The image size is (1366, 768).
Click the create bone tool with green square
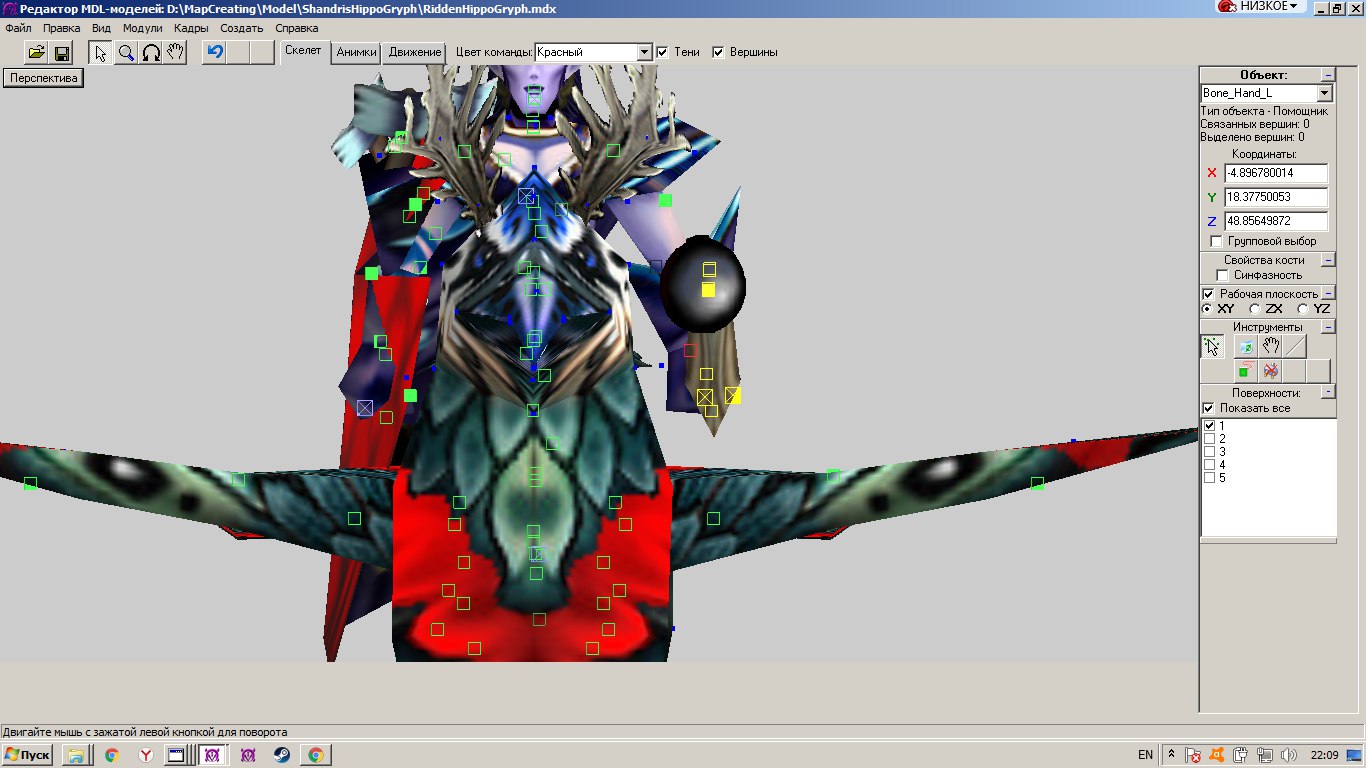click(x=1245, y=371)
